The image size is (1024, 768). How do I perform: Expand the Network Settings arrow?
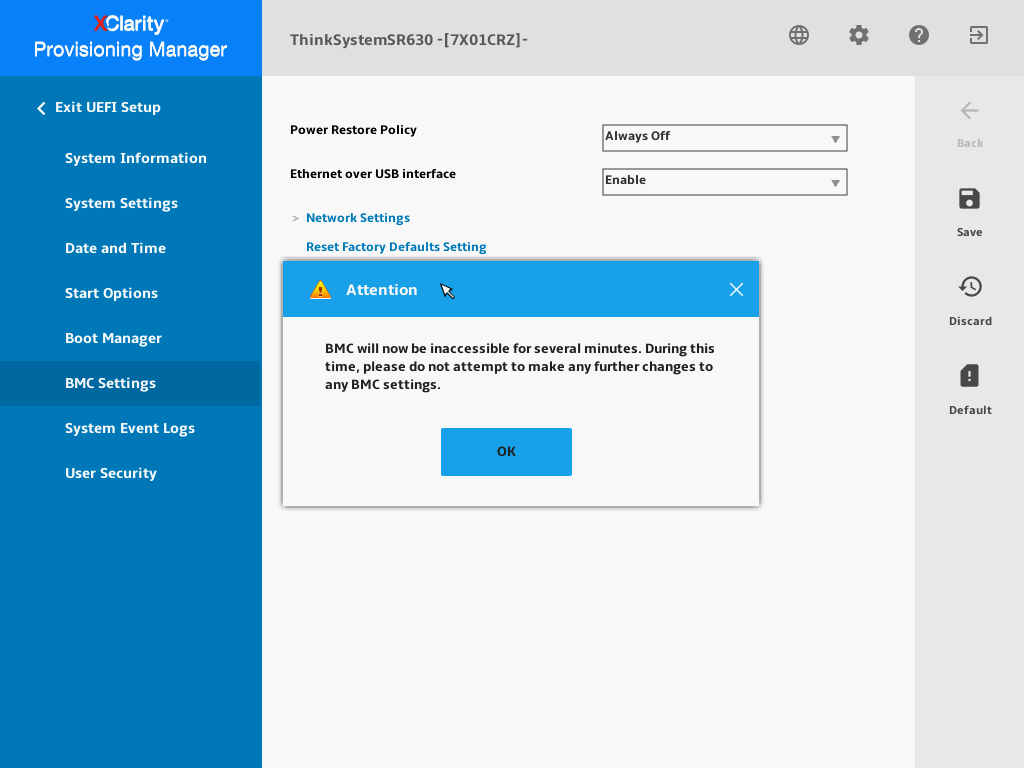[295, 218]
